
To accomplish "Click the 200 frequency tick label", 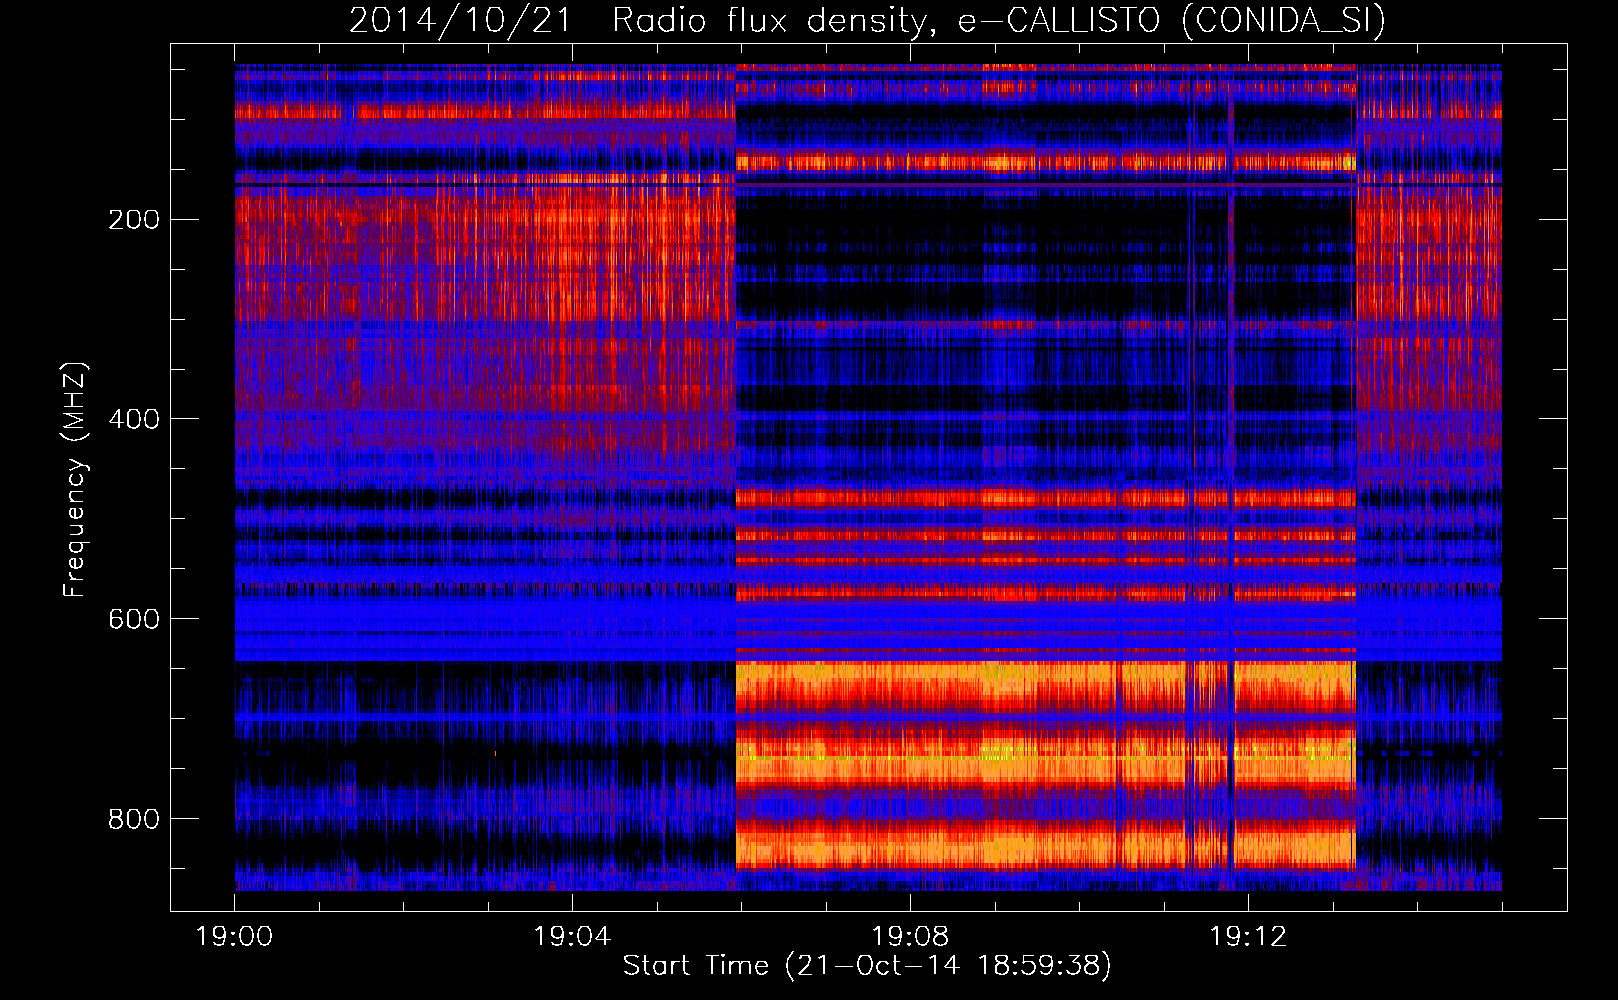I will pos(134,220).
